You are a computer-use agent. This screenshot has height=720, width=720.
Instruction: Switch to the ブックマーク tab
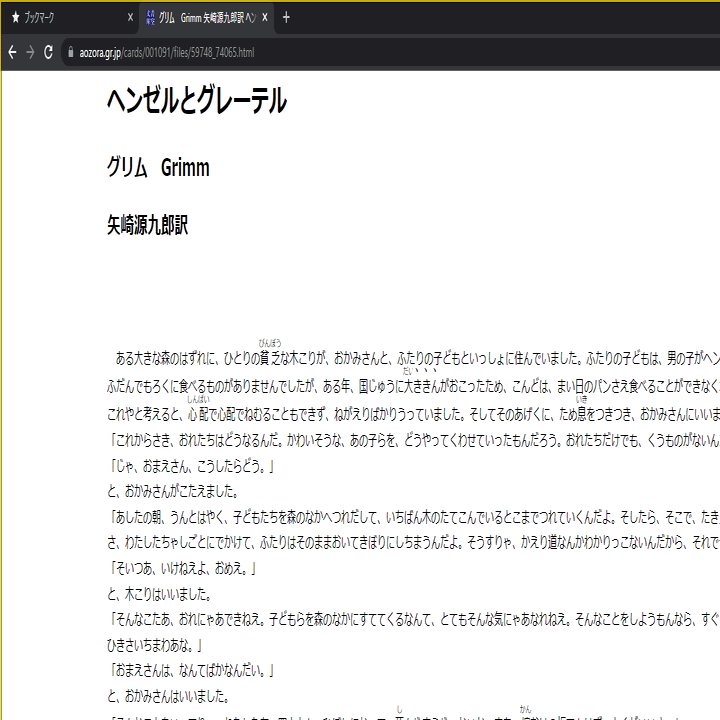click(70, 17)
